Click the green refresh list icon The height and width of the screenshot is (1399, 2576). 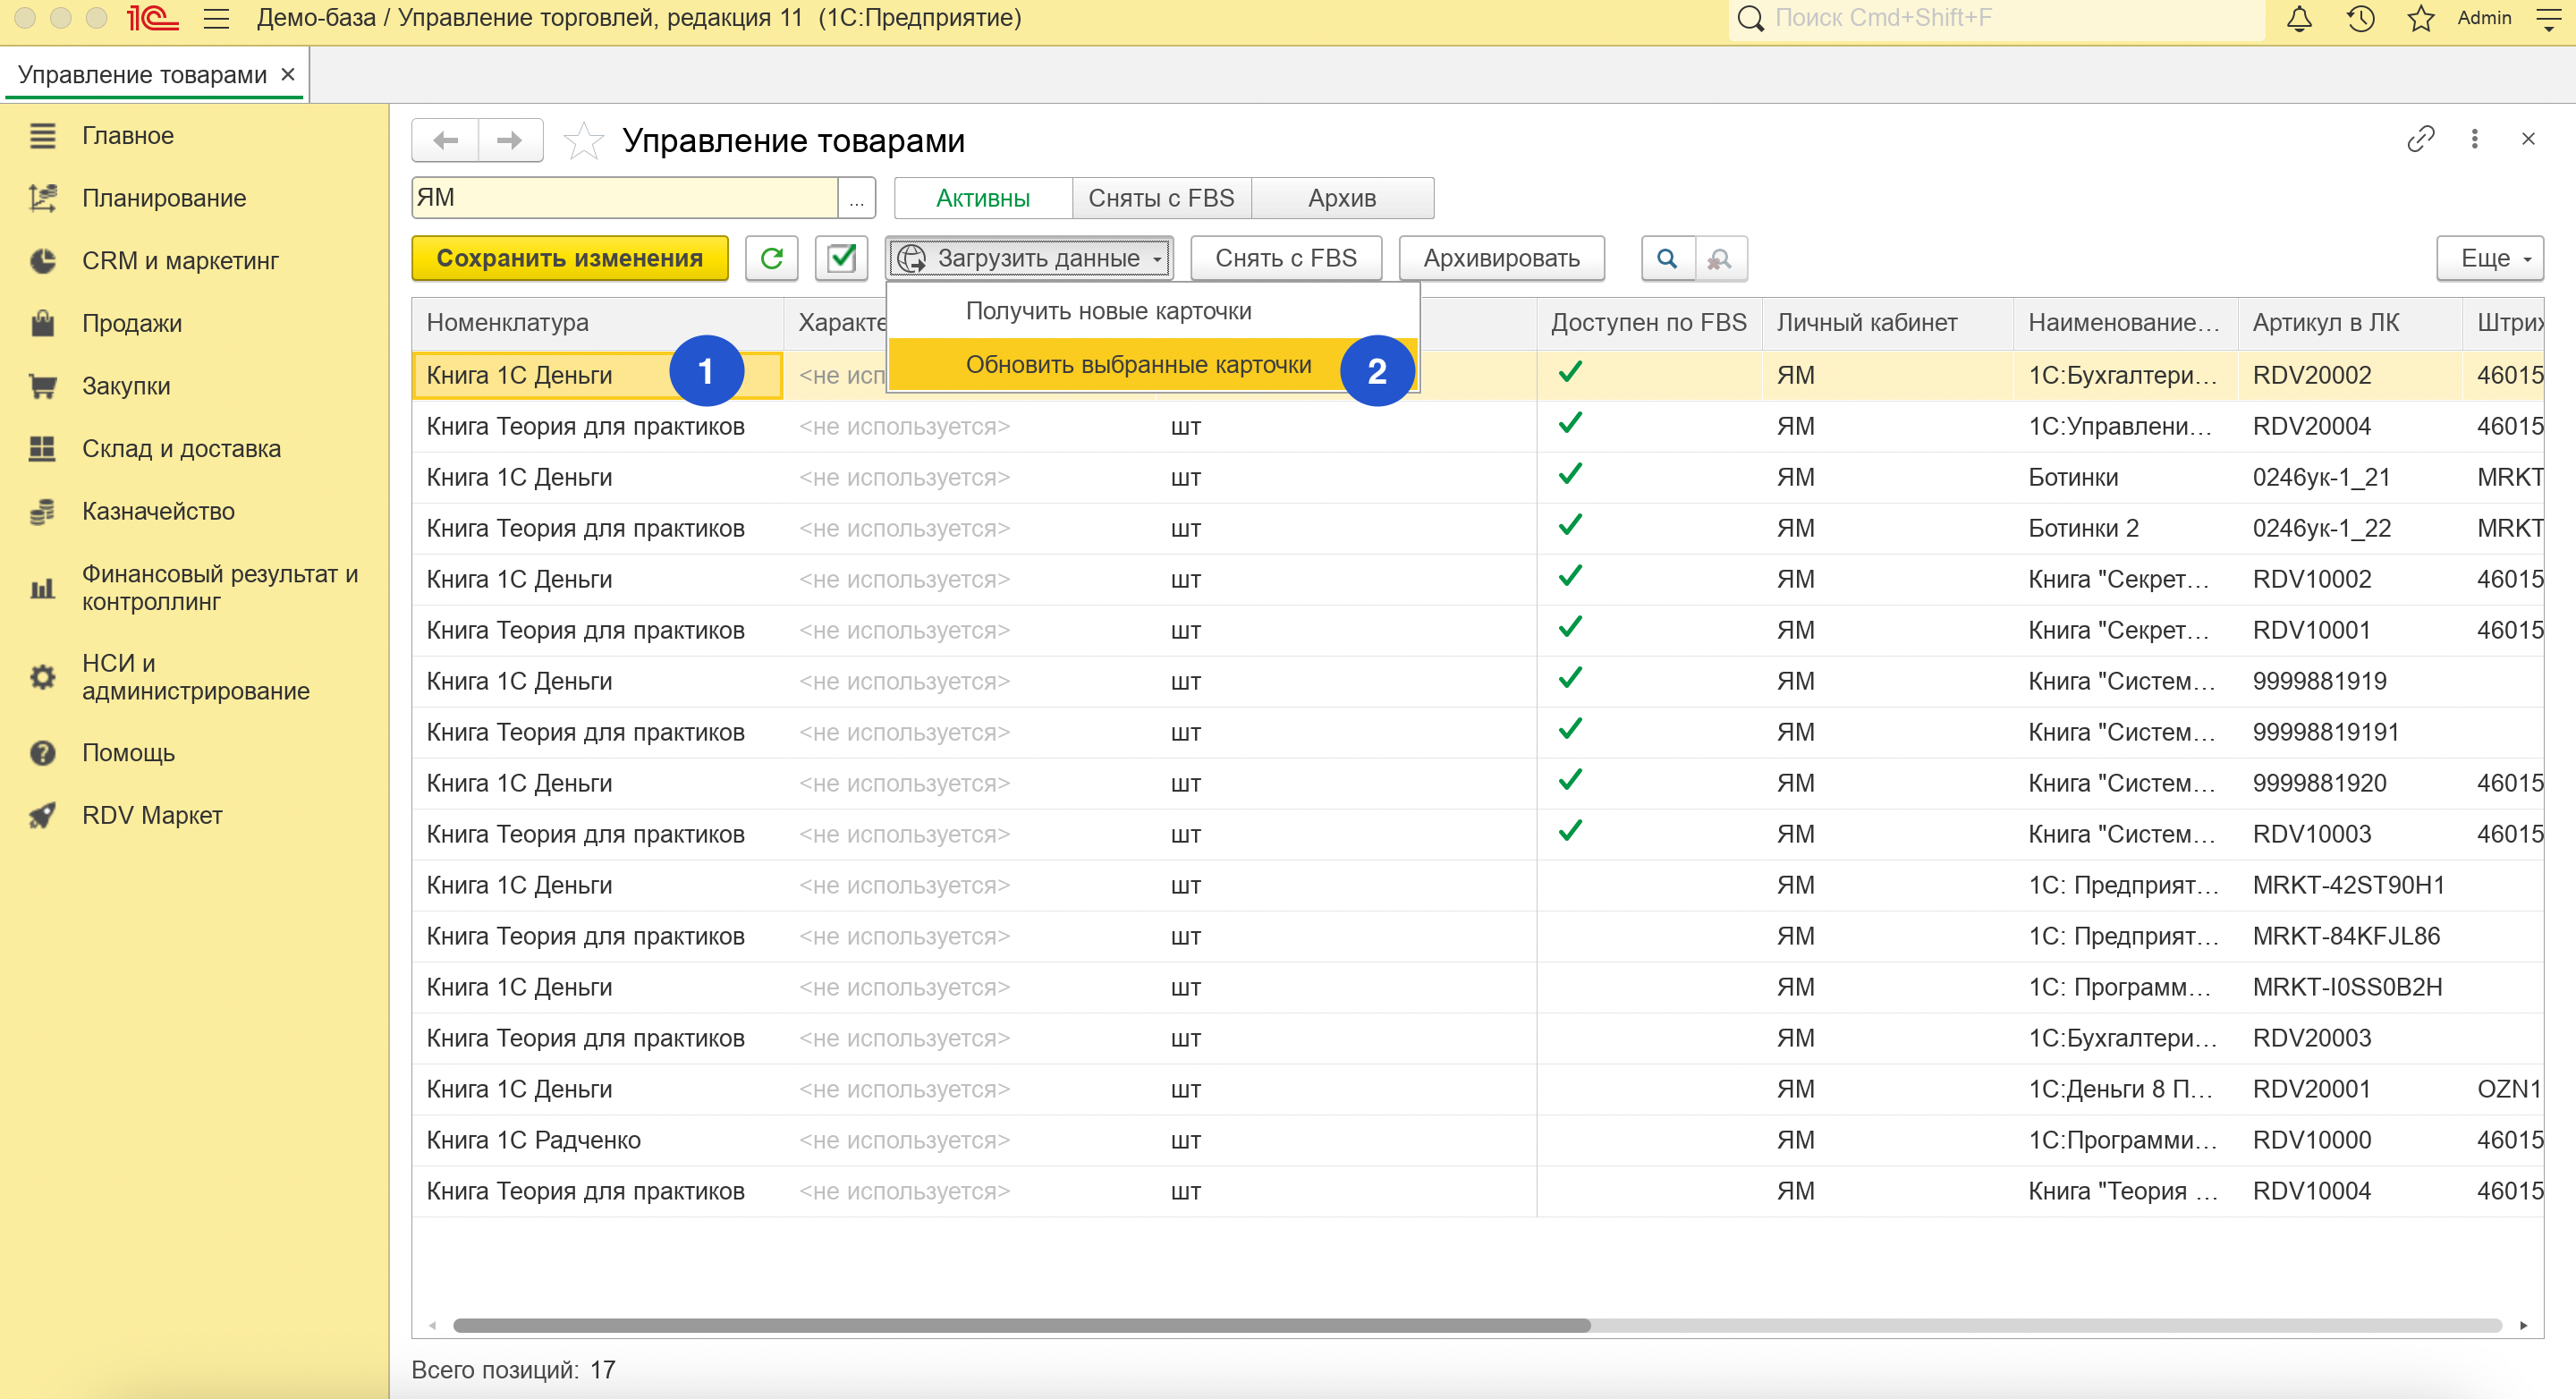tap(771, 258)
